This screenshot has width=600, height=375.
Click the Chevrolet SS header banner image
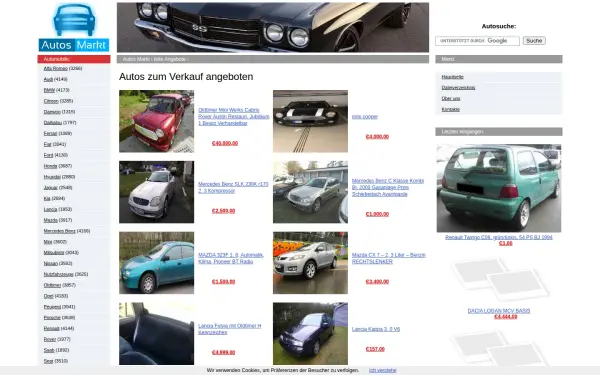point(273,27)
